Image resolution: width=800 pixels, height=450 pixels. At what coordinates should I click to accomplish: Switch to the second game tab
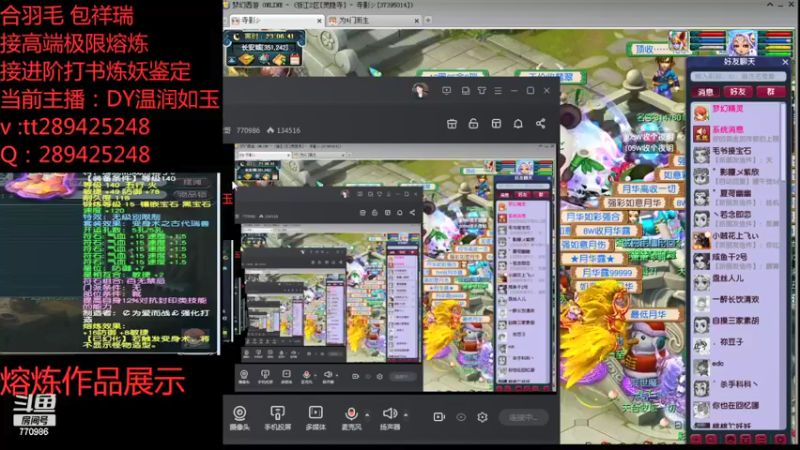click(x=373, y=20)
